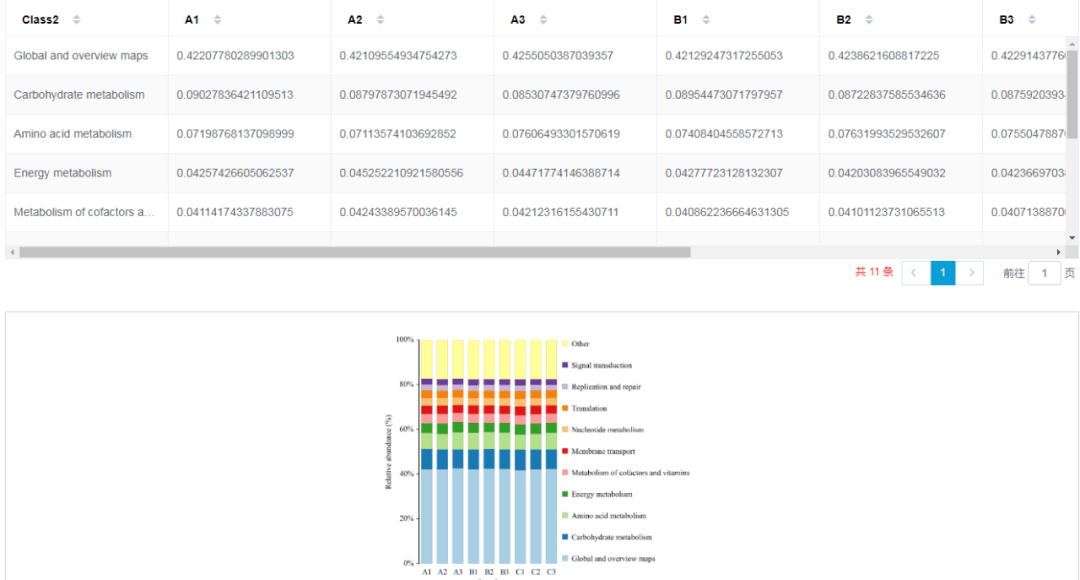Click the Energy metabolism row label

63,173
